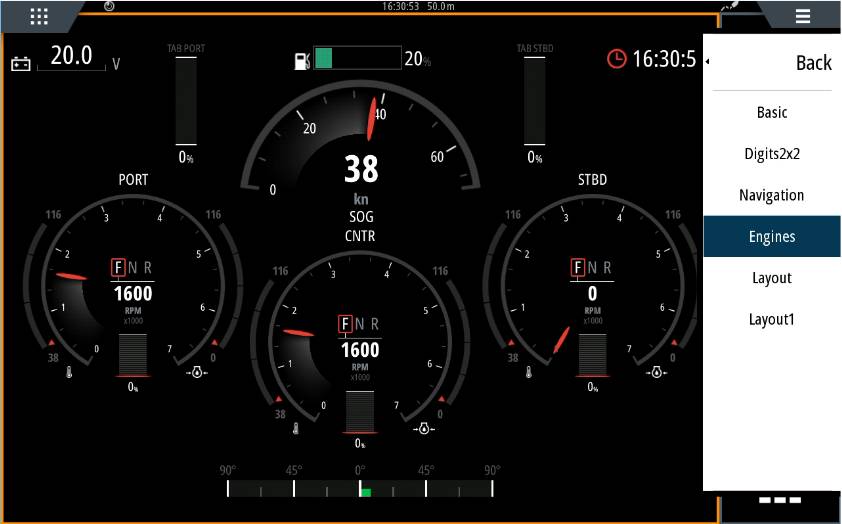842x524 pixels.
Task: Tap the red clock icon
Action: tap(617, 59)
